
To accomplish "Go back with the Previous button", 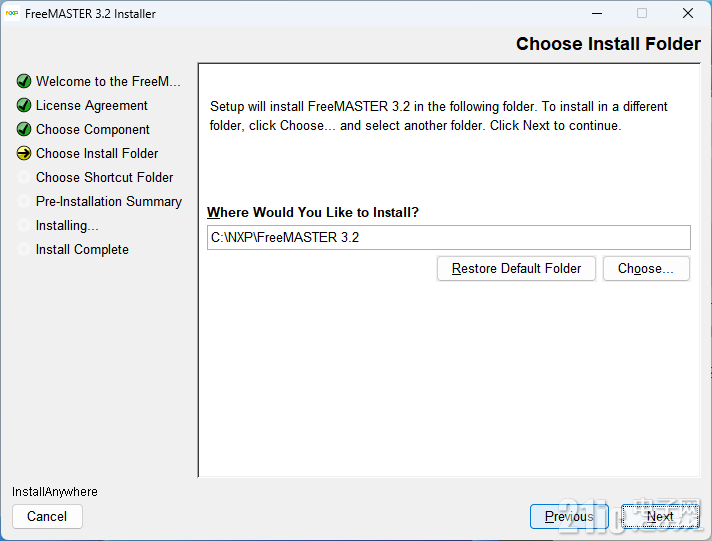I will click(569, 516).
